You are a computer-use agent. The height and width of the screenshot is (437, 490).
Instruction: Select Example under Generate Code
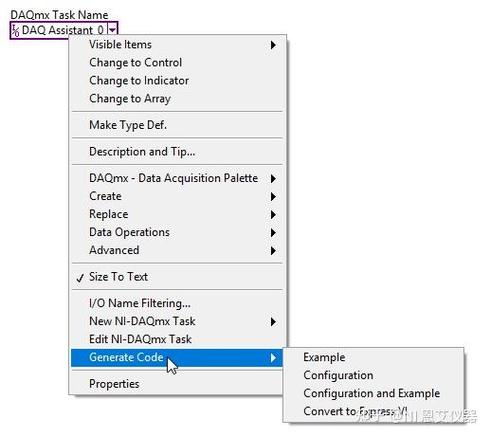click(373, 357)
